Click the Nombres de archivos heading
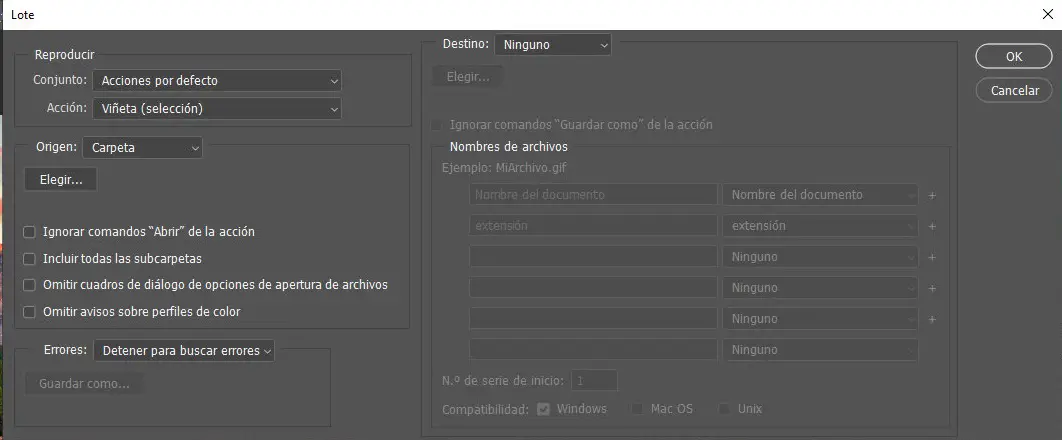The height and width of the screenshot is (440, 1062). (x=509, y=146)
